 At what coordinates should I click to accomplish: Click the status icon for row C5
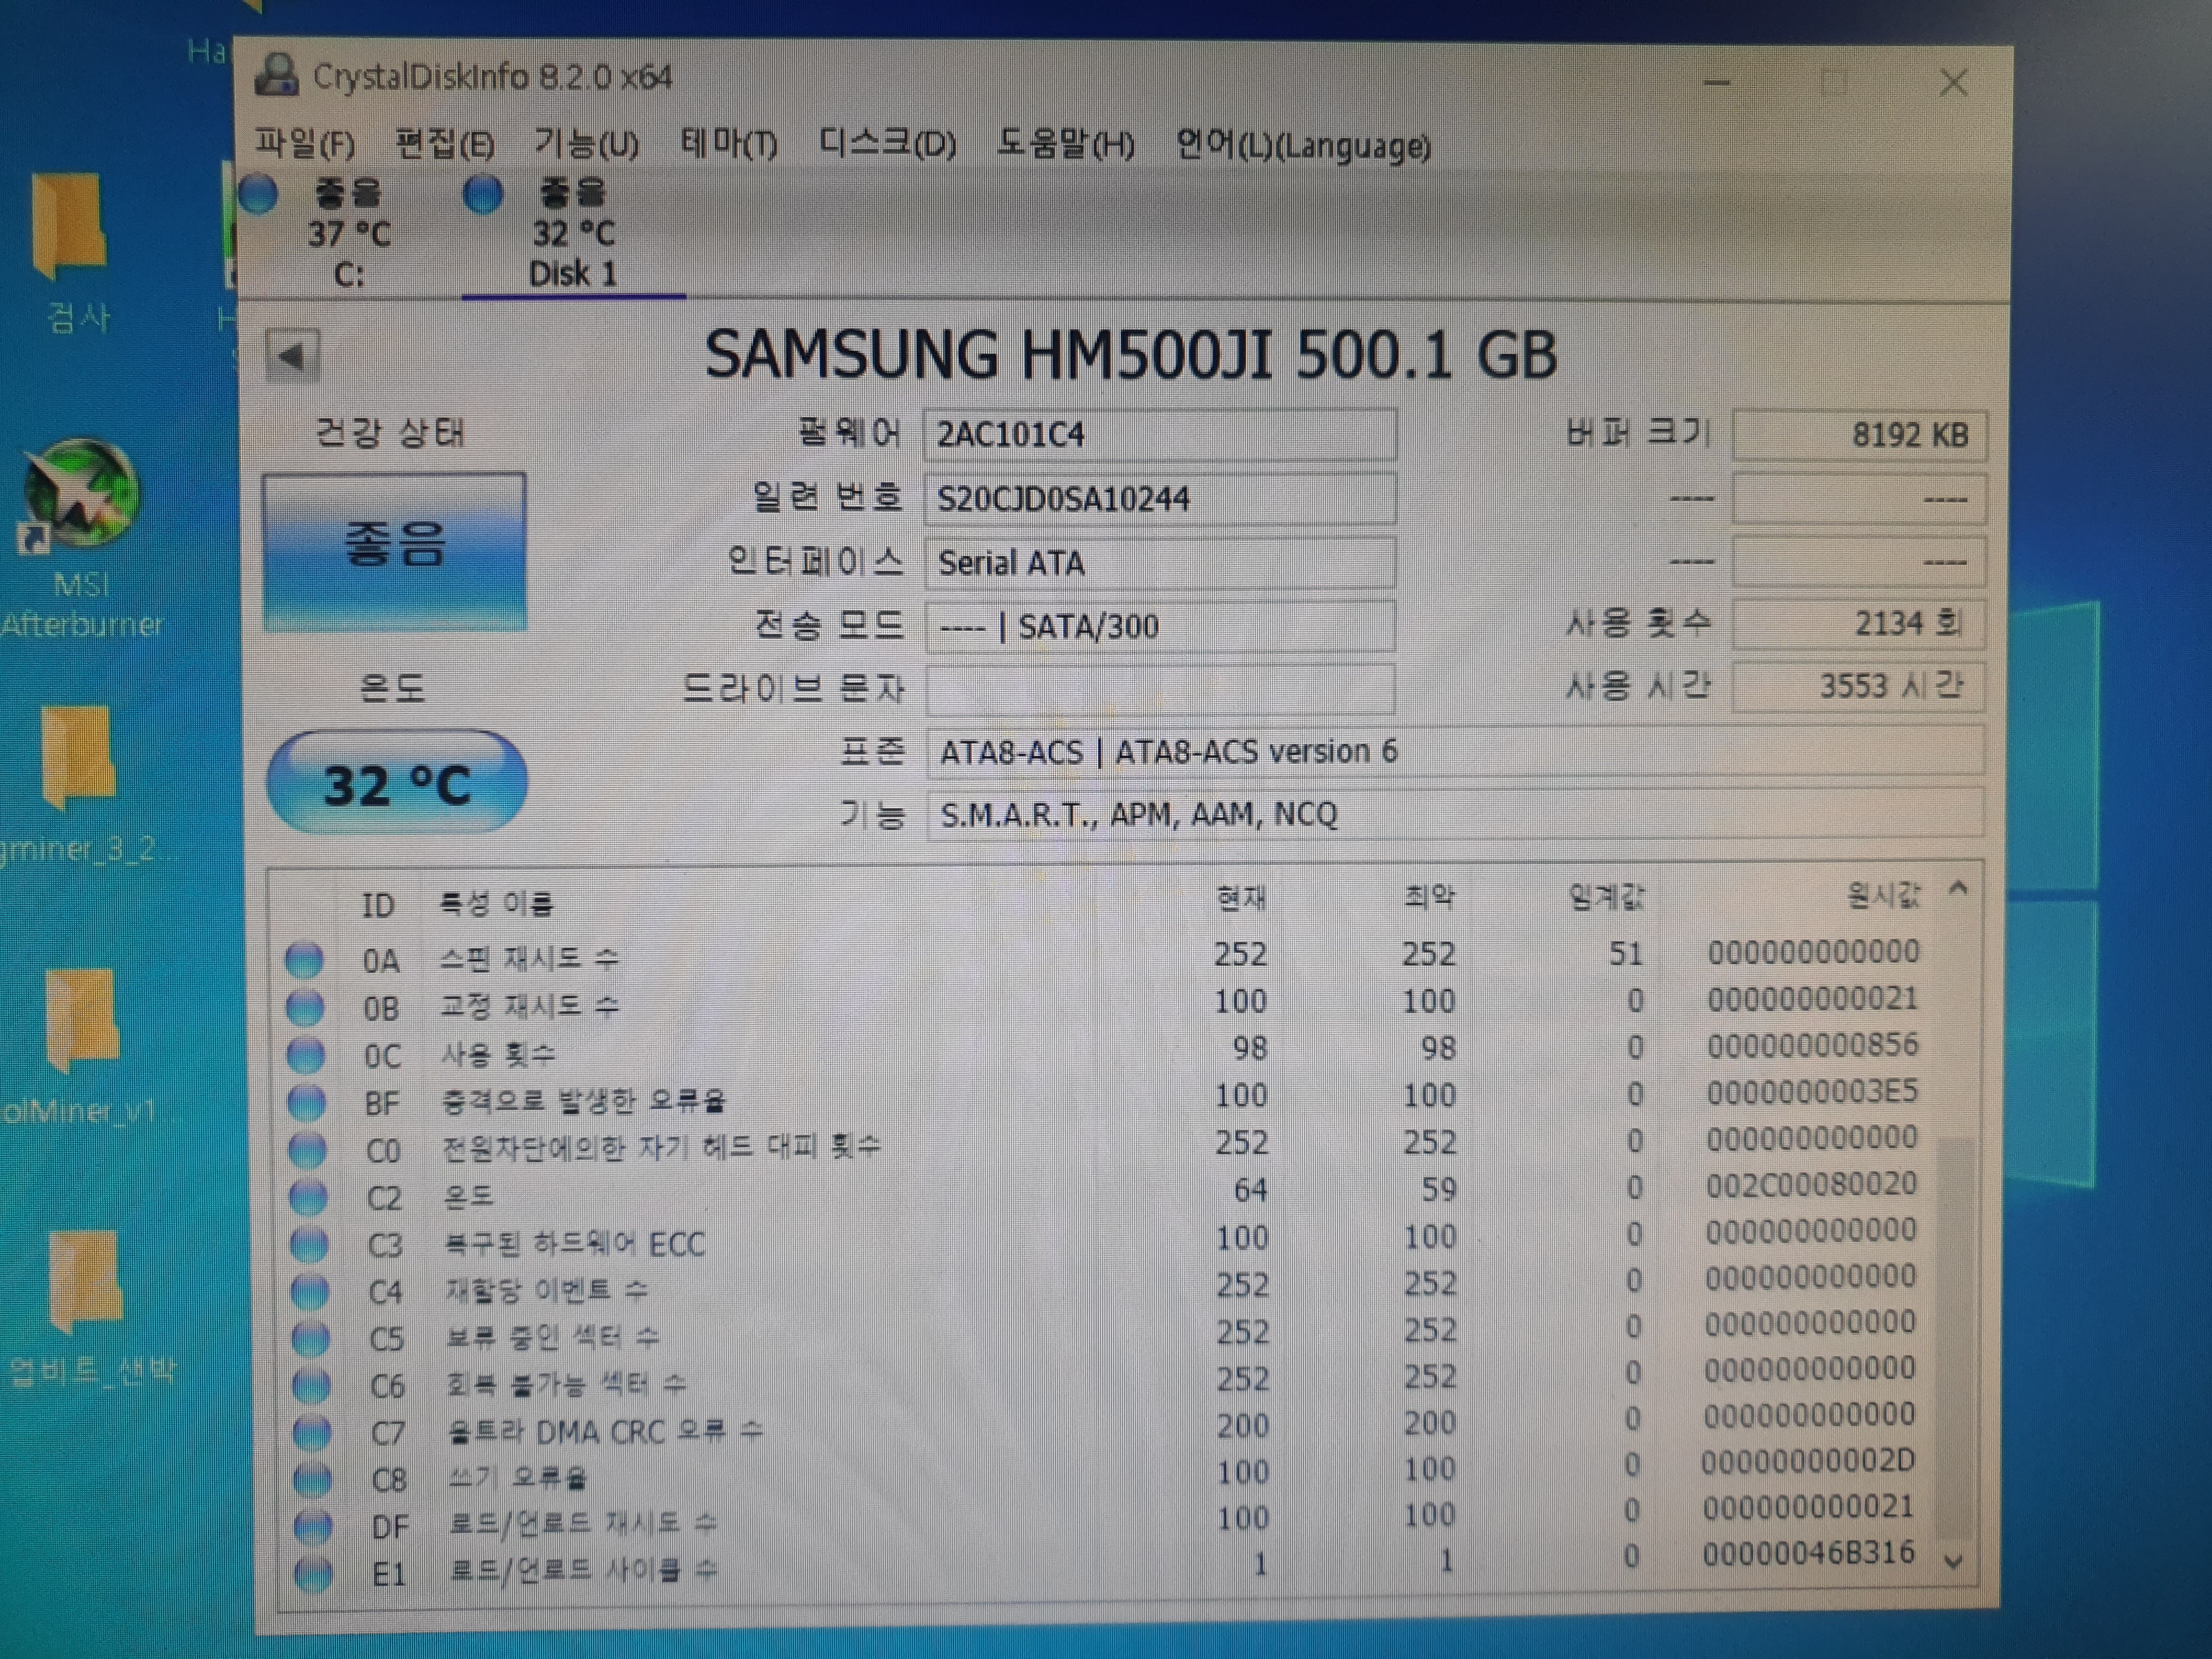click(311, 1338)
